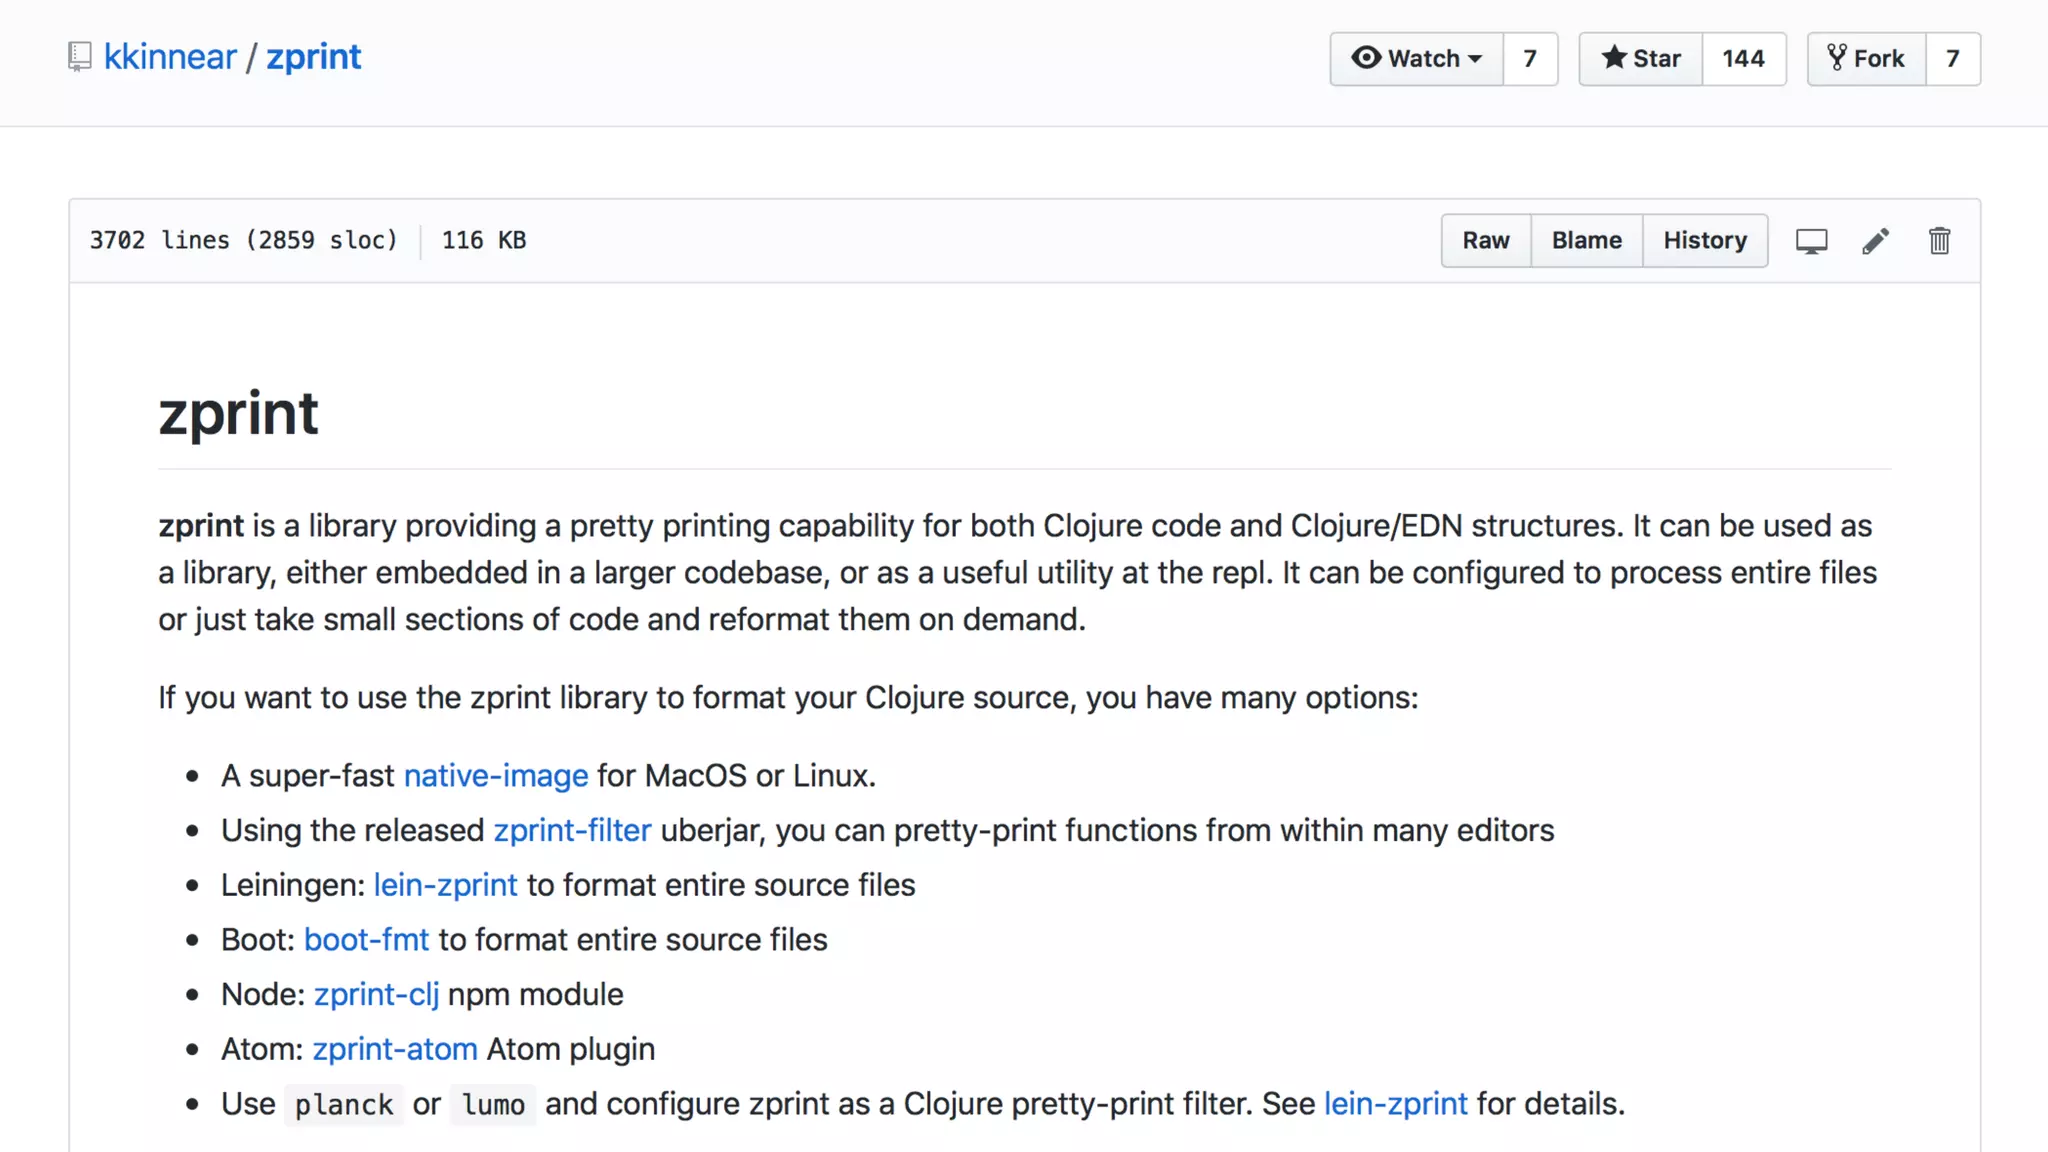View stargazers count 144
Image resolution: width=2048 pixels, height=1152 pixels.
click(1743, 59)
